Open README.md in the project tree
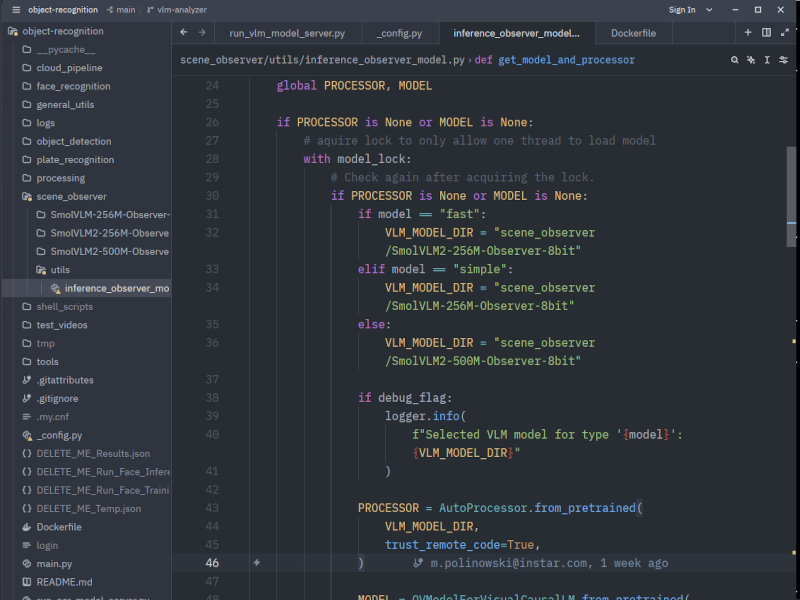 pyautogui.click(x=86, y=582)
